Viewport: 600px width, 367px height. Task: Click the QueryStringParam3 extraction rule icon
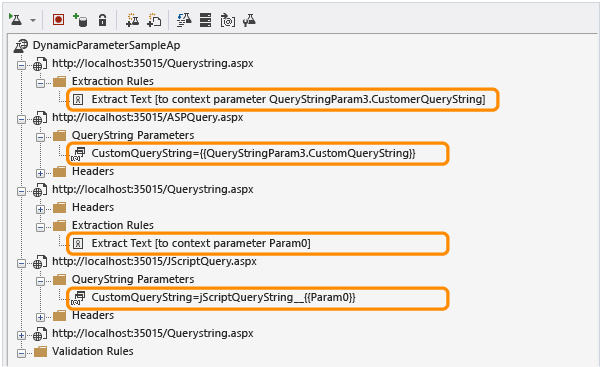pyautogui.click(x=78, y=100)
